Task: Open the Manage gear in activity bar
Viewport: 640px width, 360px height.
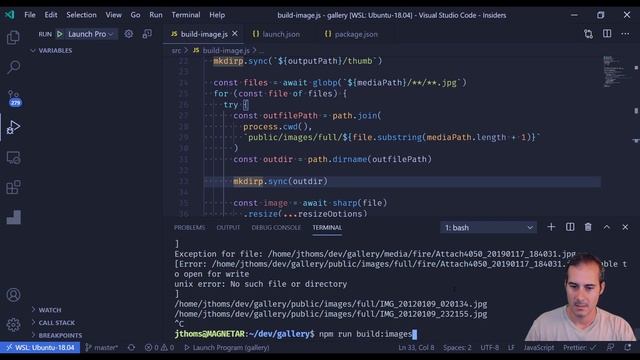Action: click(x=13, y=324)
